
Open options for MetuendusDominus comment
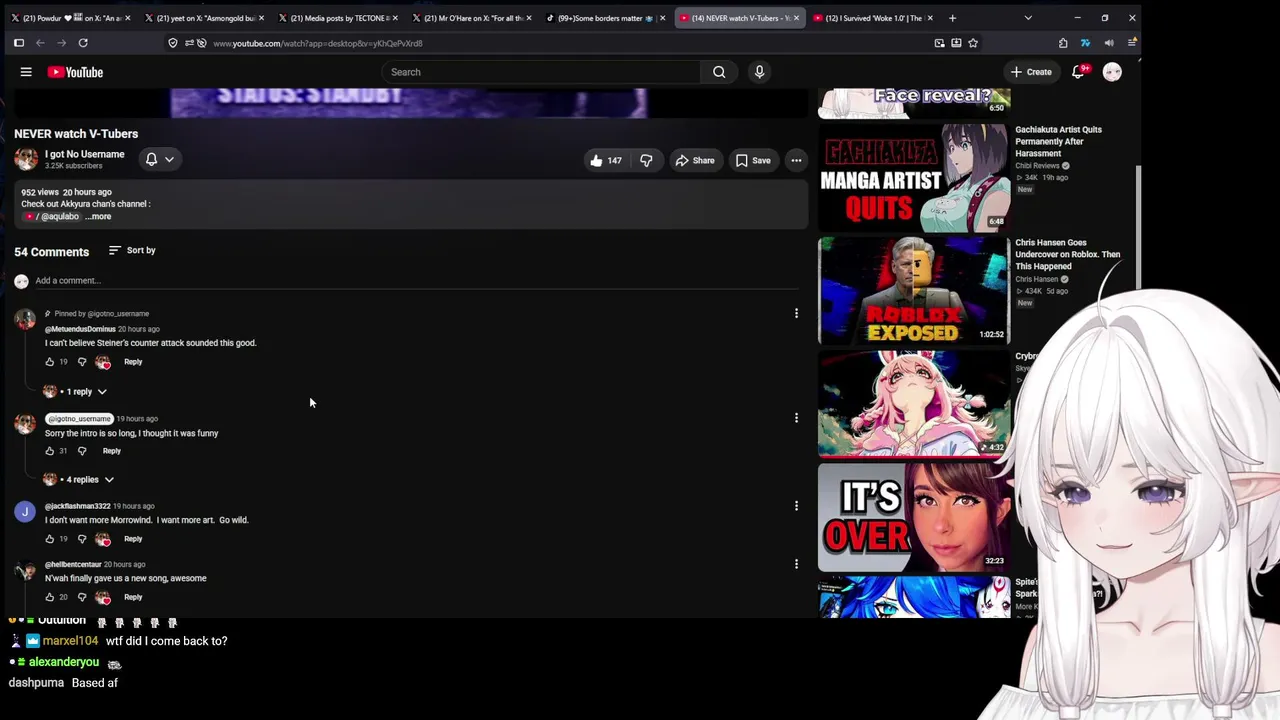tap(796, 314)
